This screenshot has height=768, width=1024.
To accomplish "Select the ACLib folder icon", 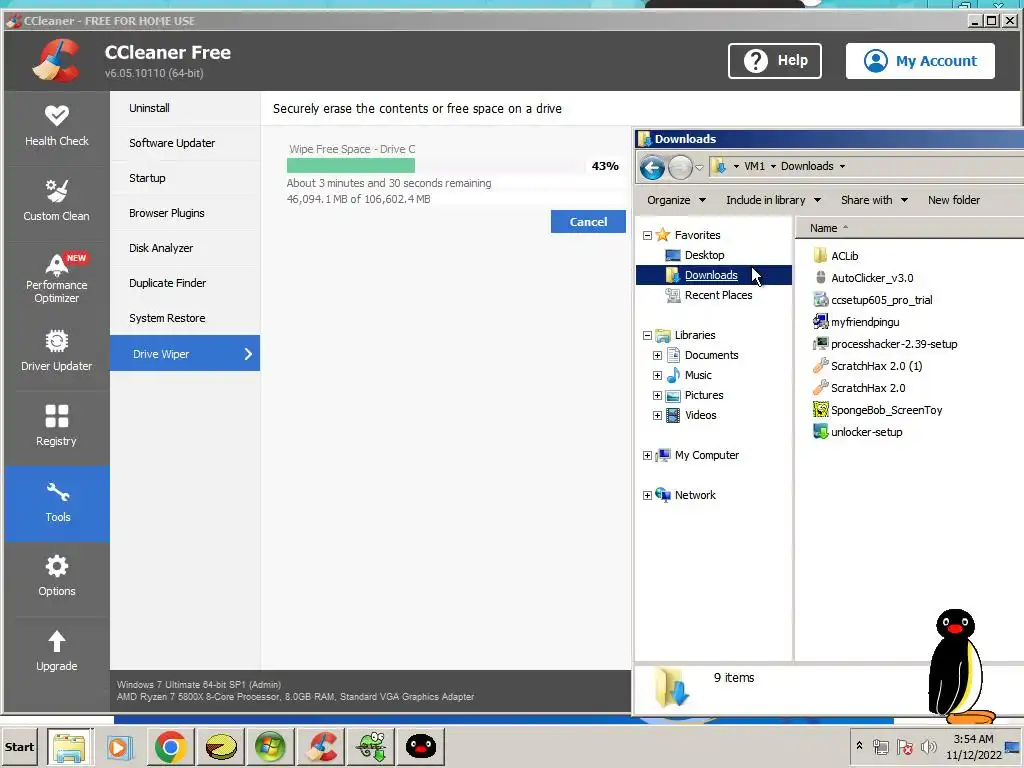I will (820, 255).
